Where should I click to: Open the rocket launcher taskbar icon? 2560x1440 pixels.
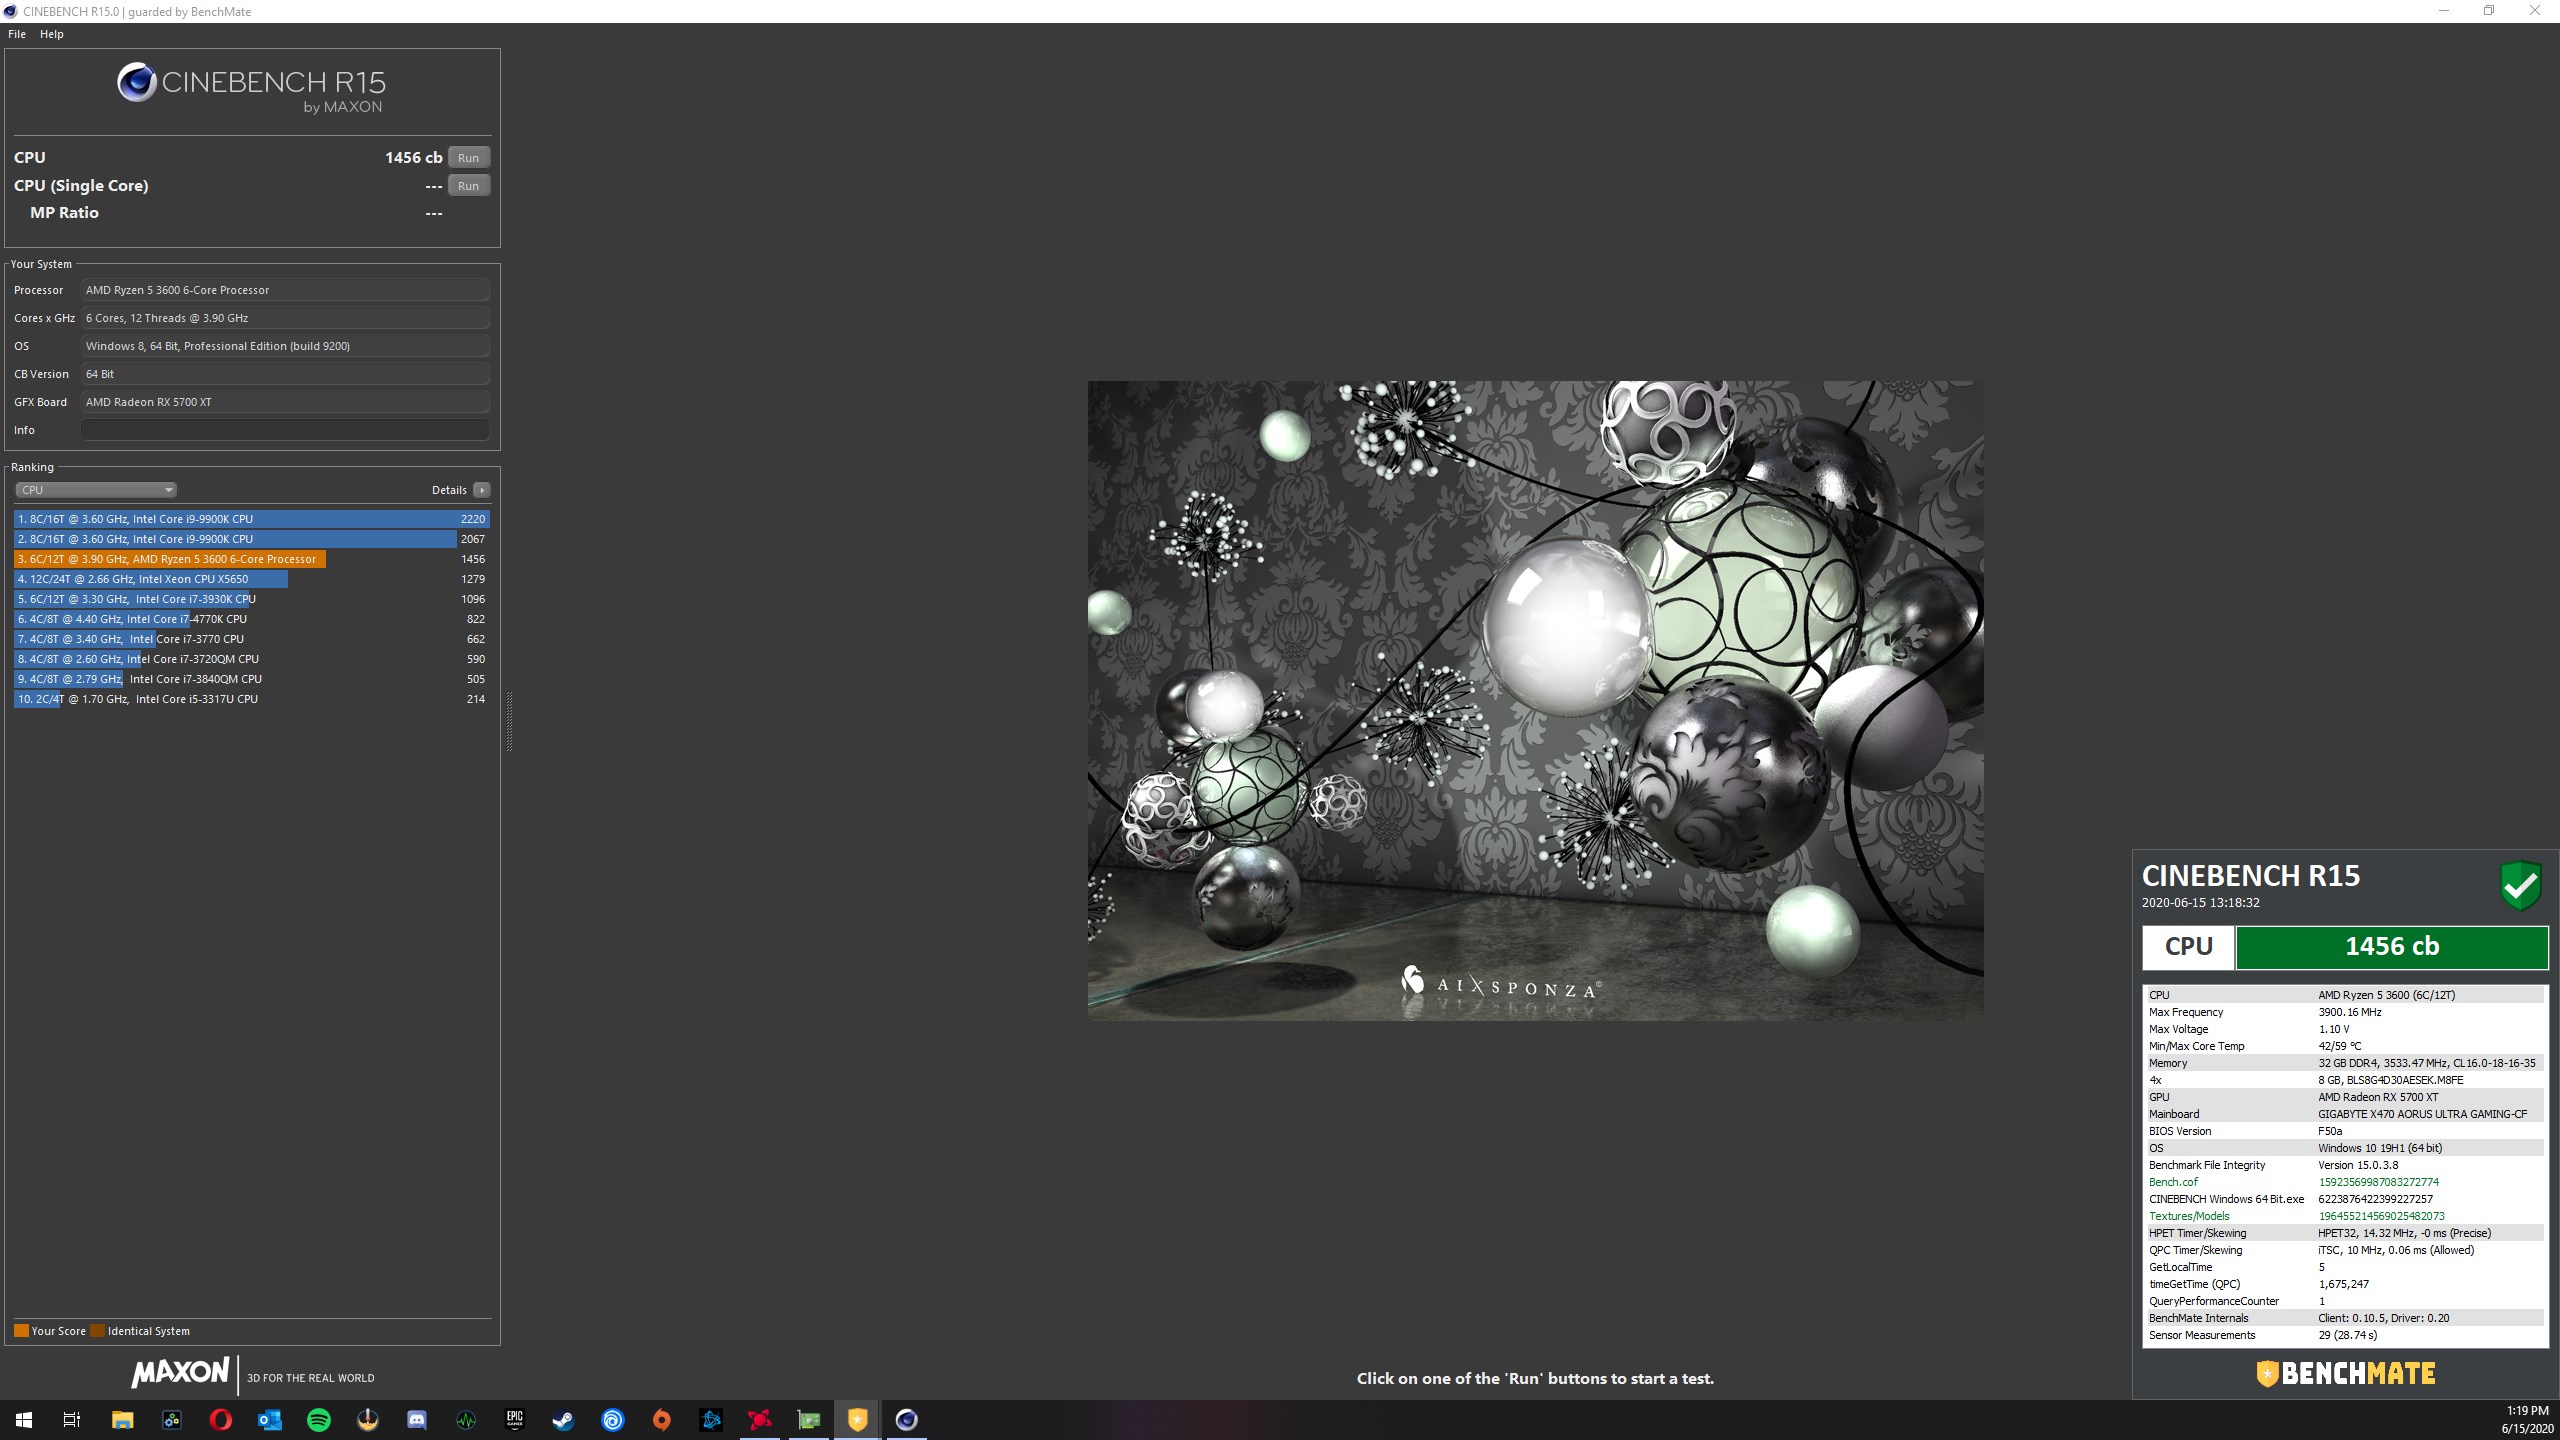368,1420
